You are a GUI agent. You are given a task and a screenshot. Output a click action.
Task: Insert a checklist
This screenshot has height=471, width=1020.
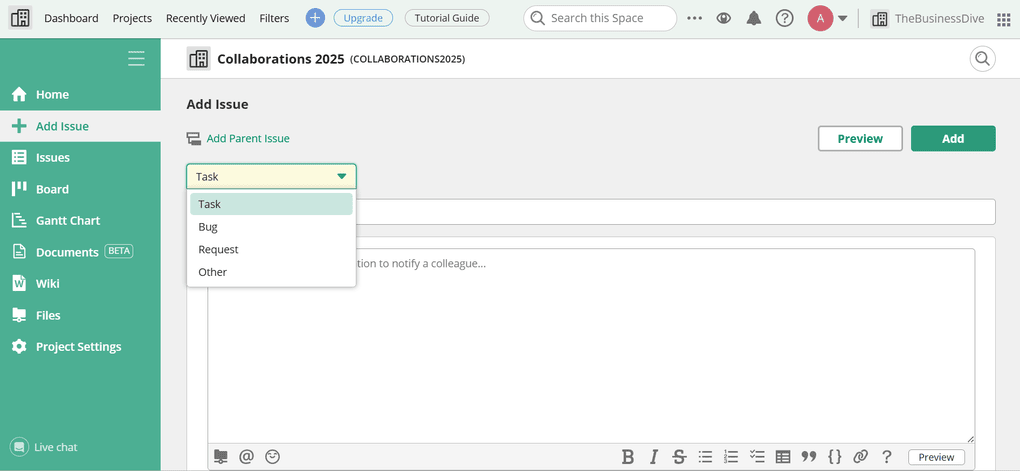coord(757,457)
